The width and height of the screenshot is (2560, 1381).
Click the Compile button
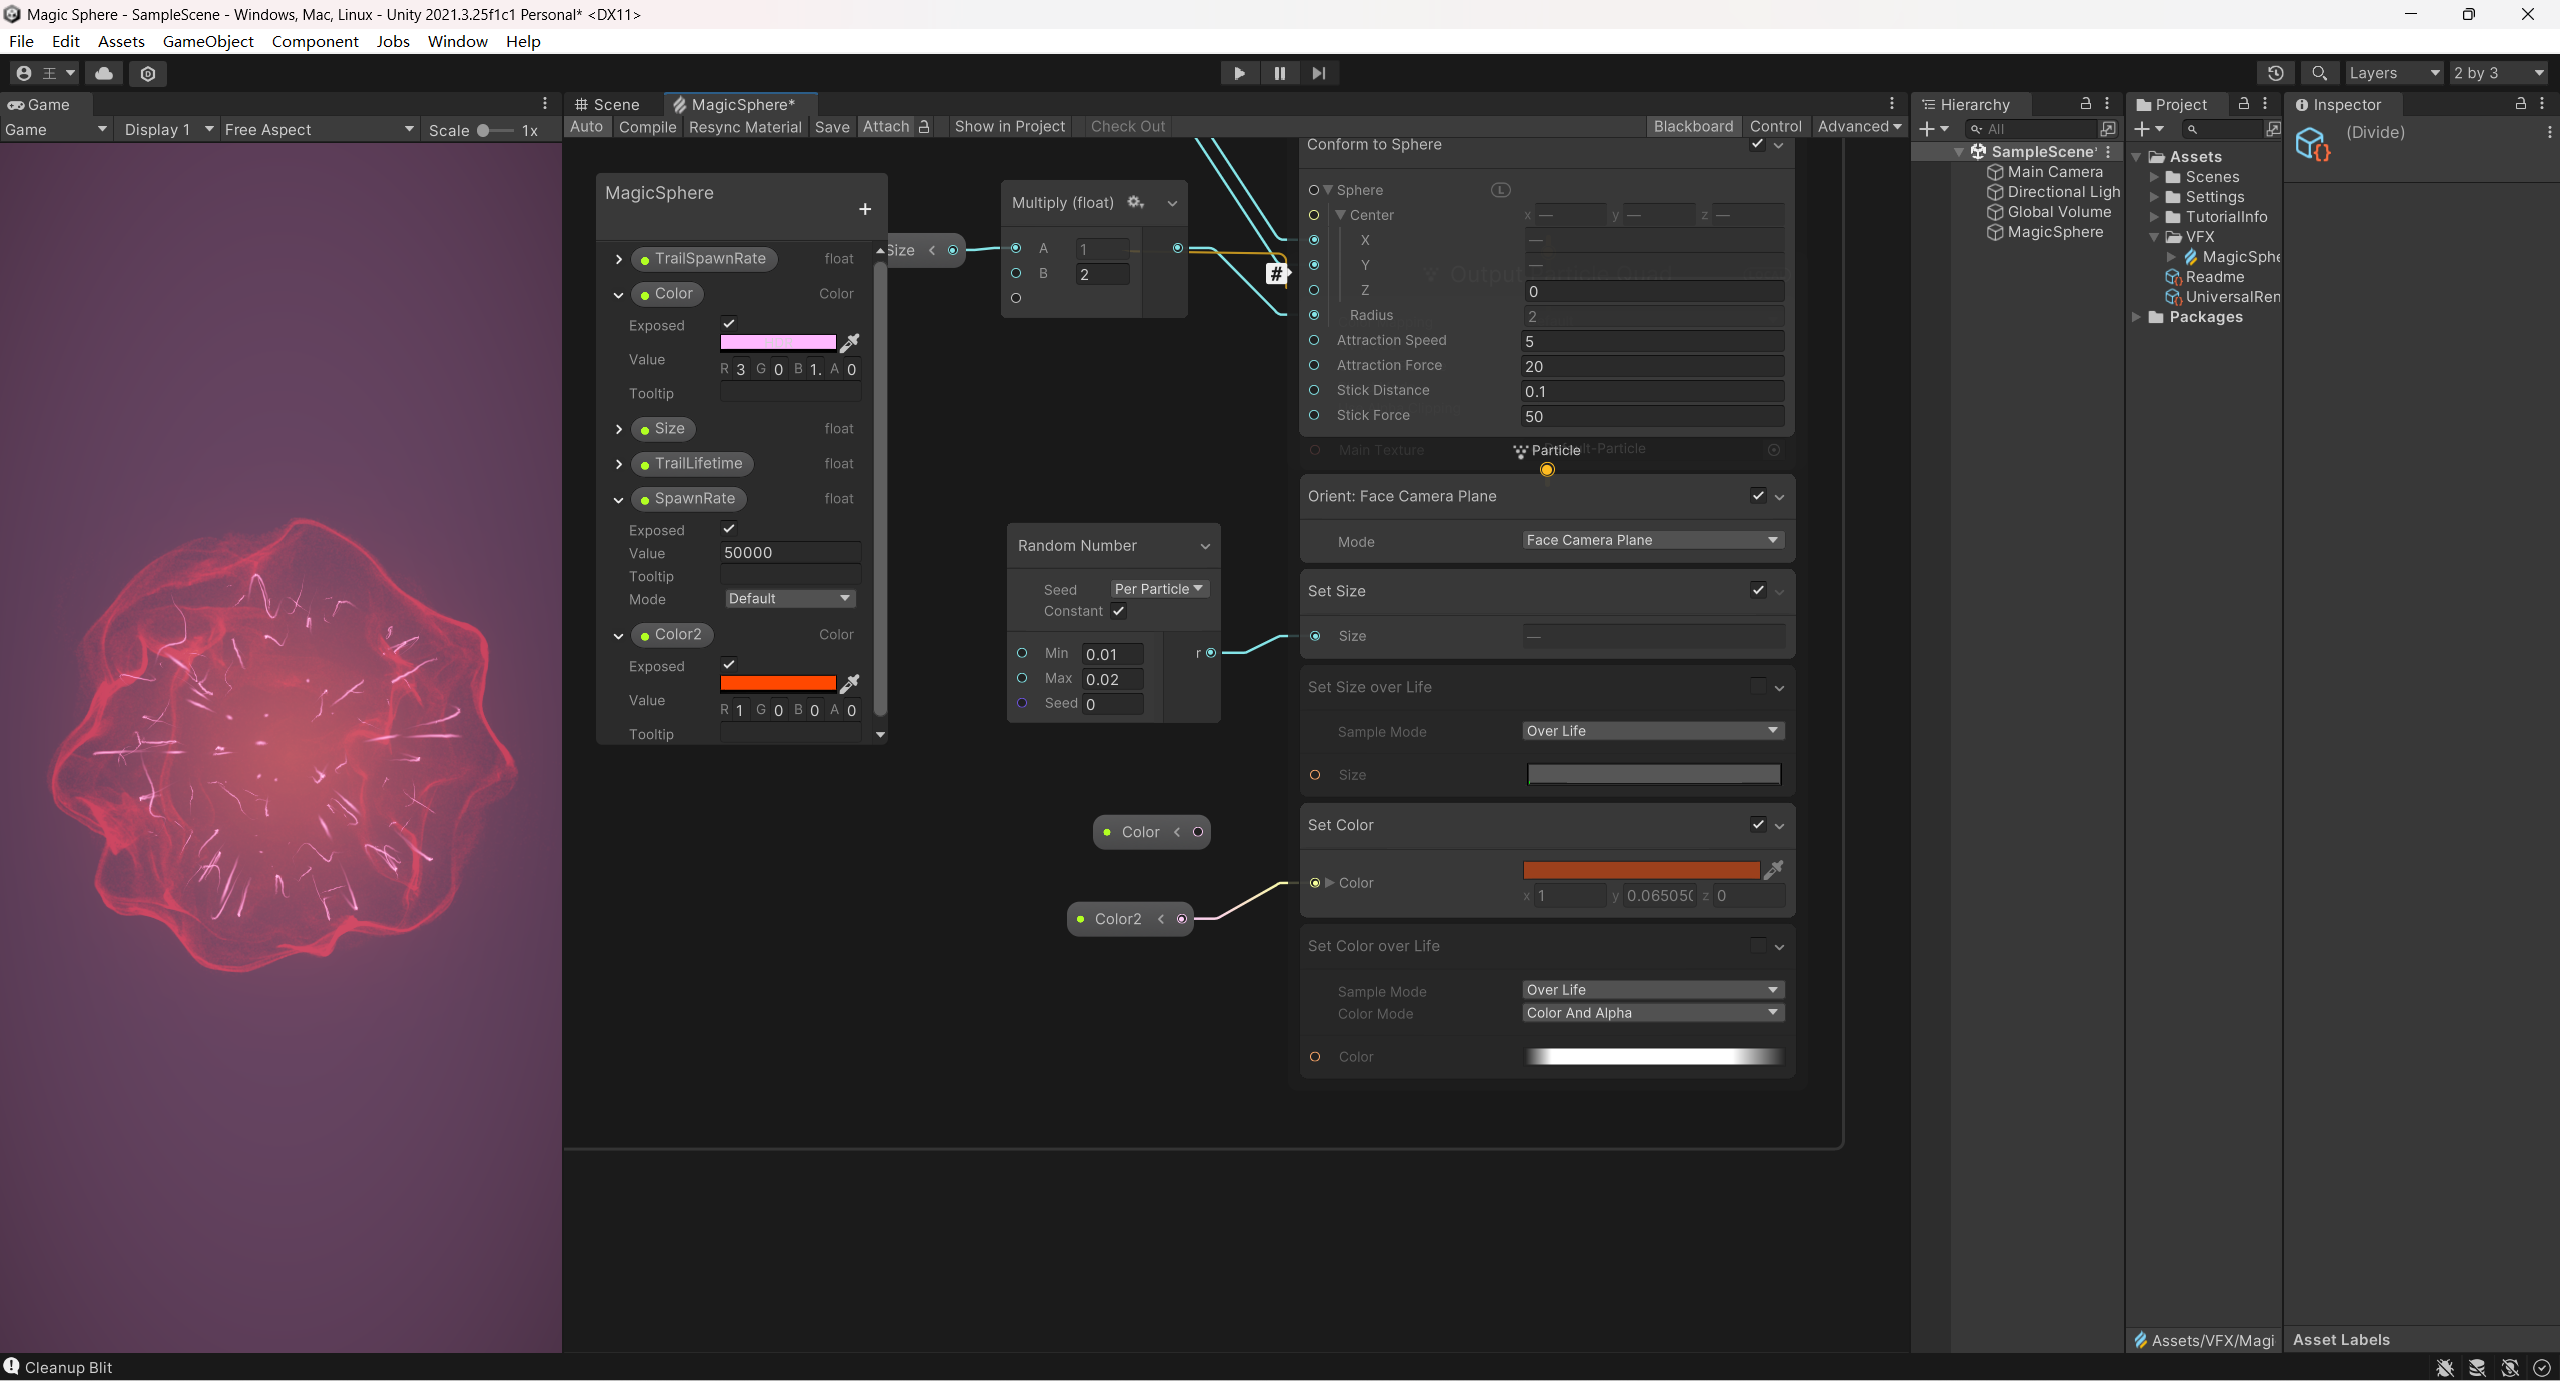pos(647,127)
